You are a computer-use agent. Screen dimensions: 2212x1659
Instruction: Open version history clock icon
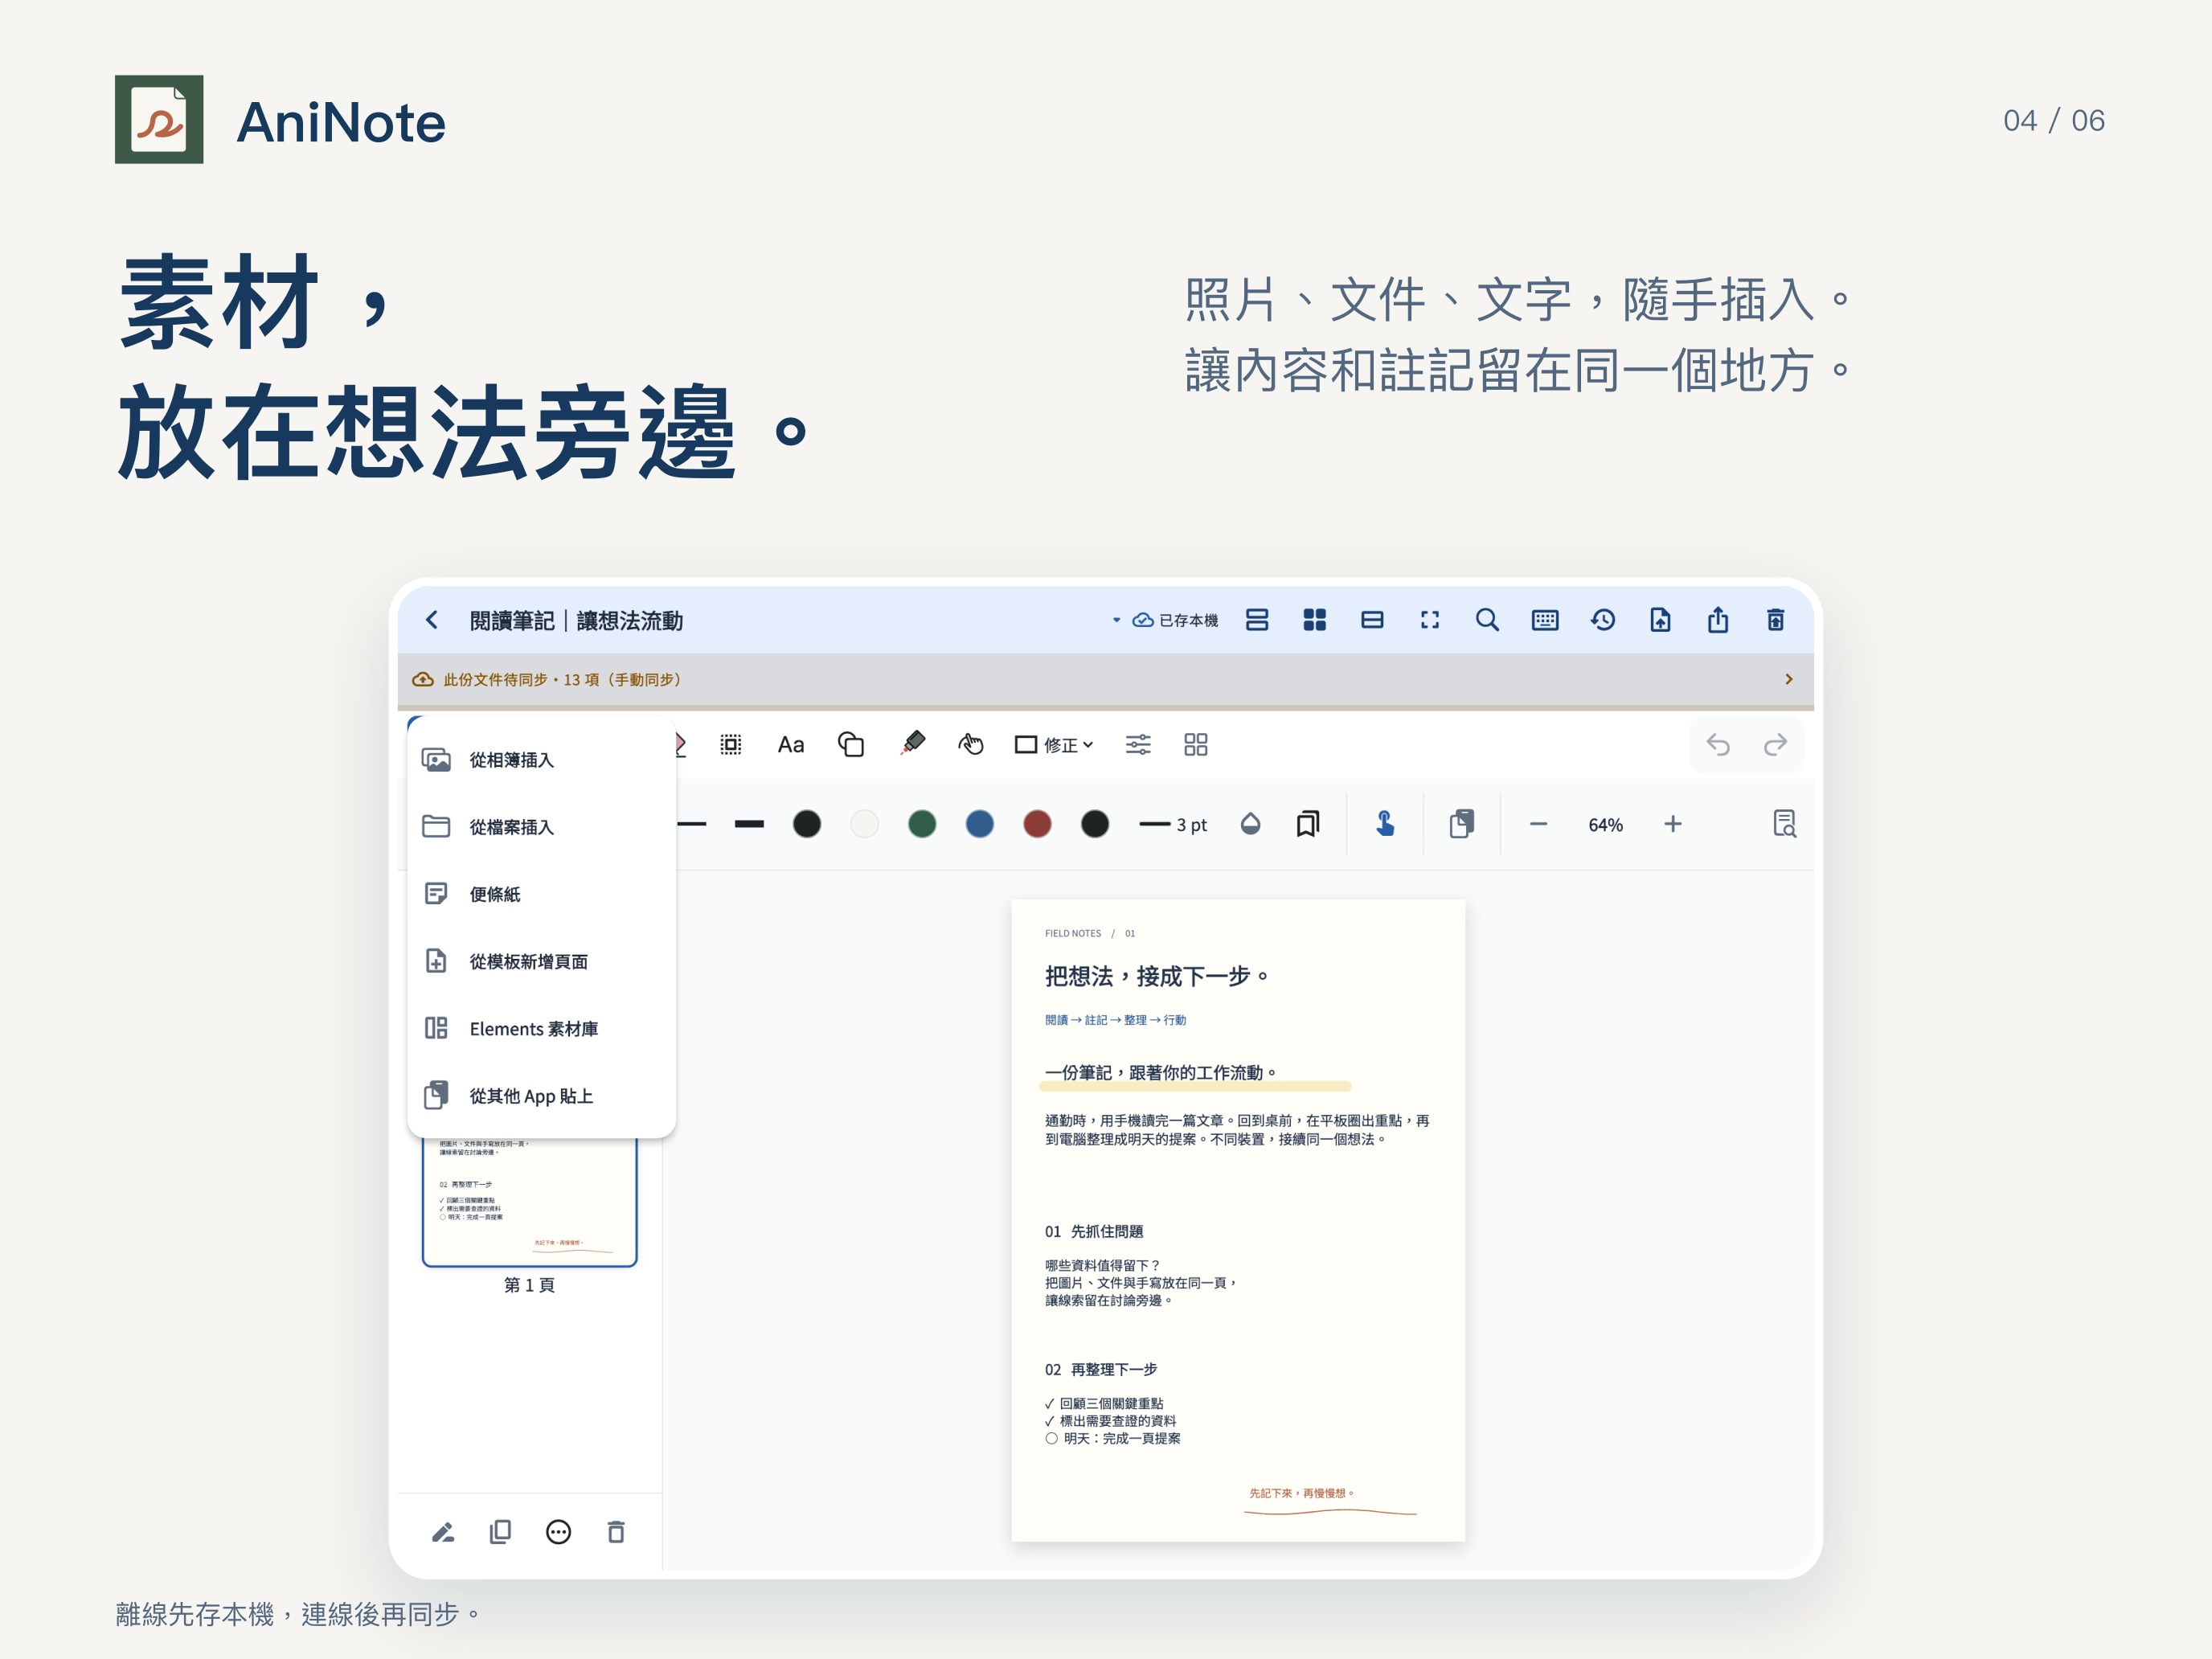coord(1603,620)
